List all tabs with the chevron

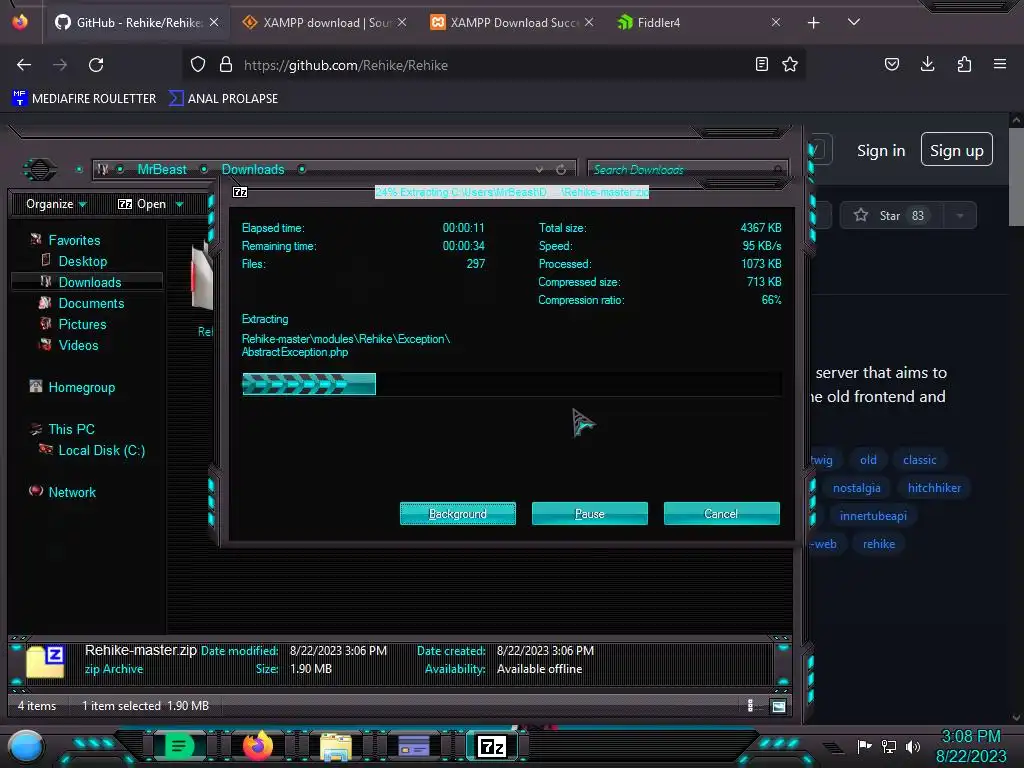[854, 22]
